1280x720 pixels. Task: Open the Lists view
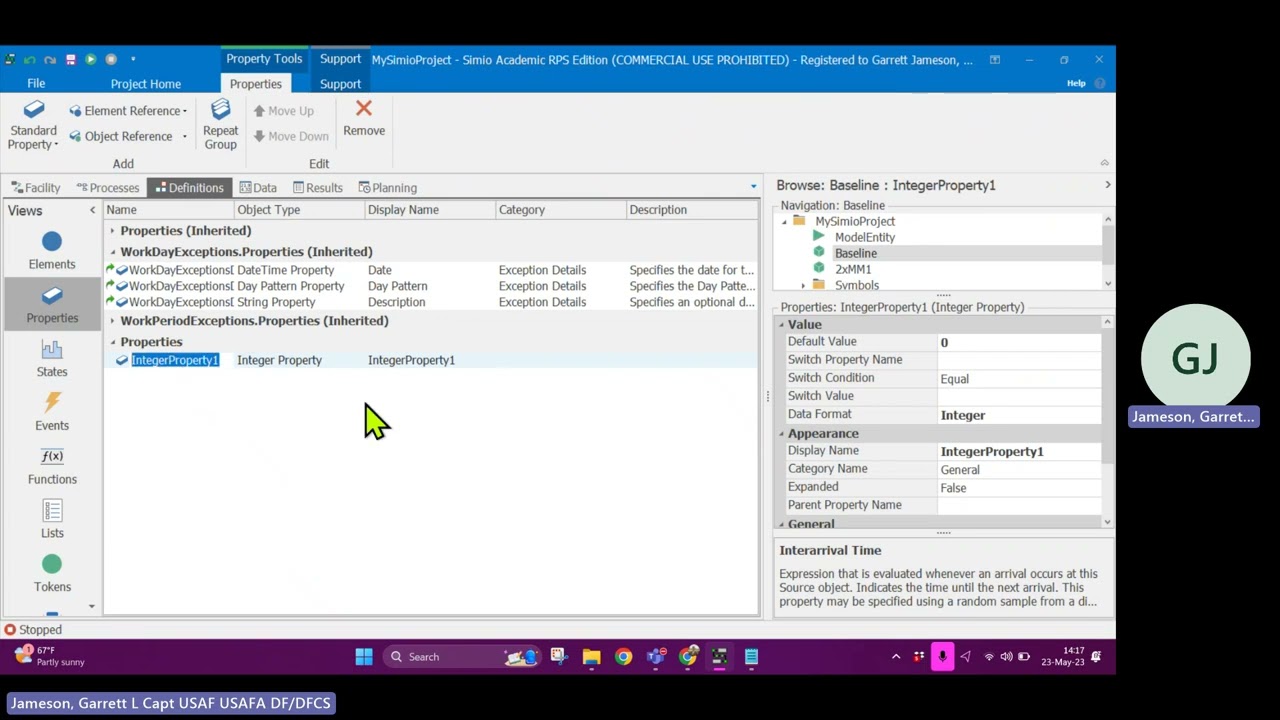click(52, 520)
